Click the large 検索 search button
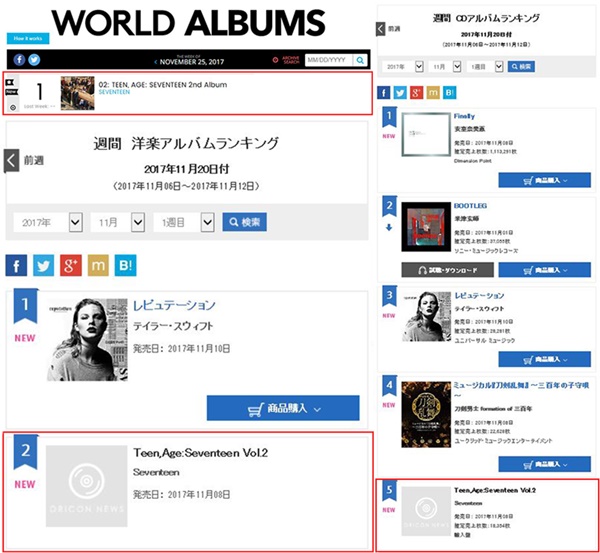The image size is (600, 553). tap(245, 222)
